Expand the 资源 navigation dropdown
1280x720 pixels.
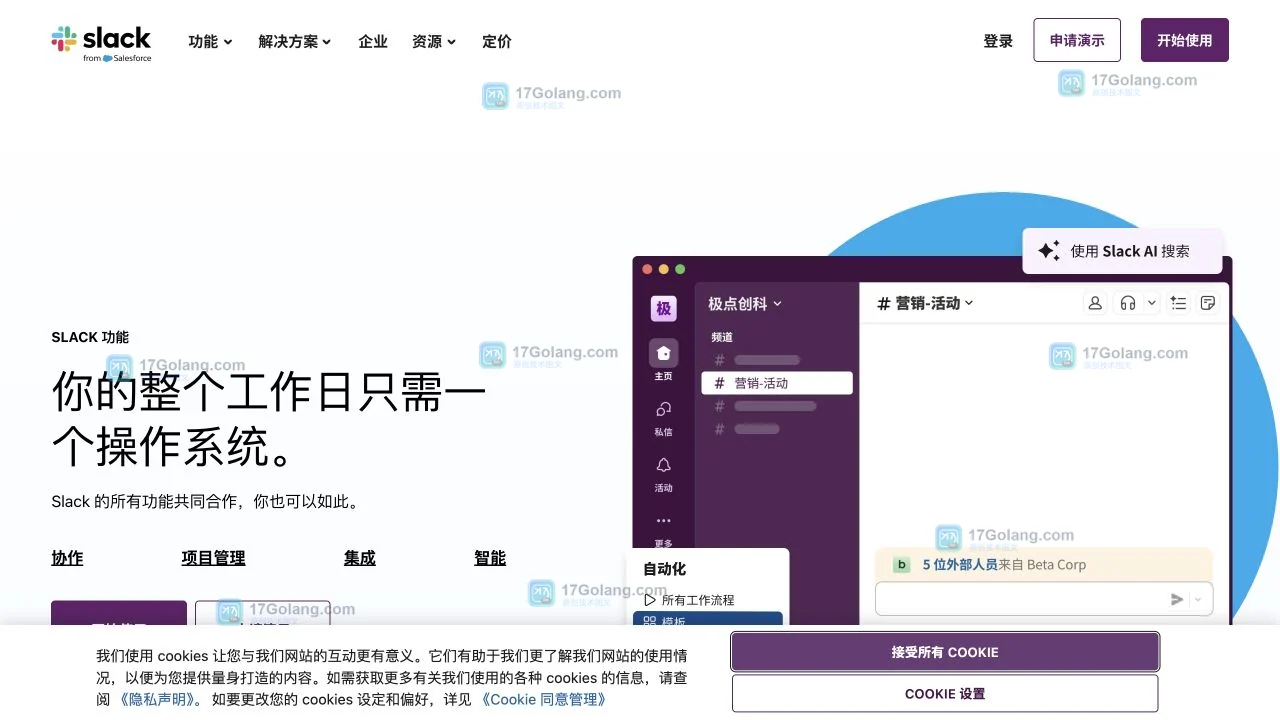(434, 41)
